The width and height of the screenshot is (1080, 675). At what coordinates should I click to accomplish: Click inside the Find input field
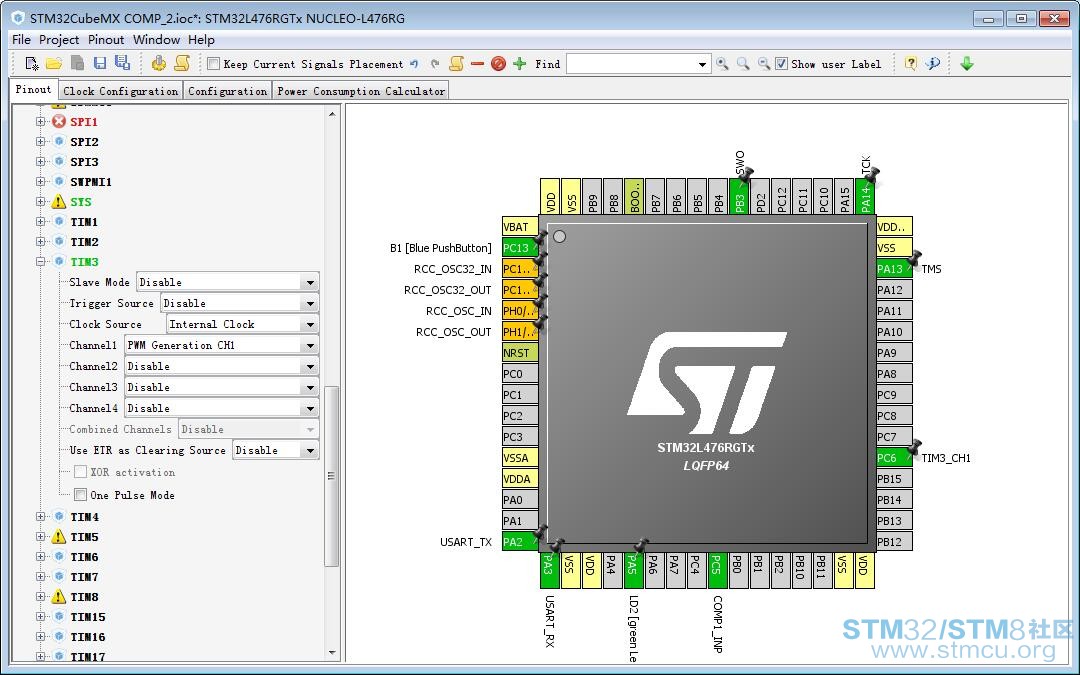click(x=630, y=64)
